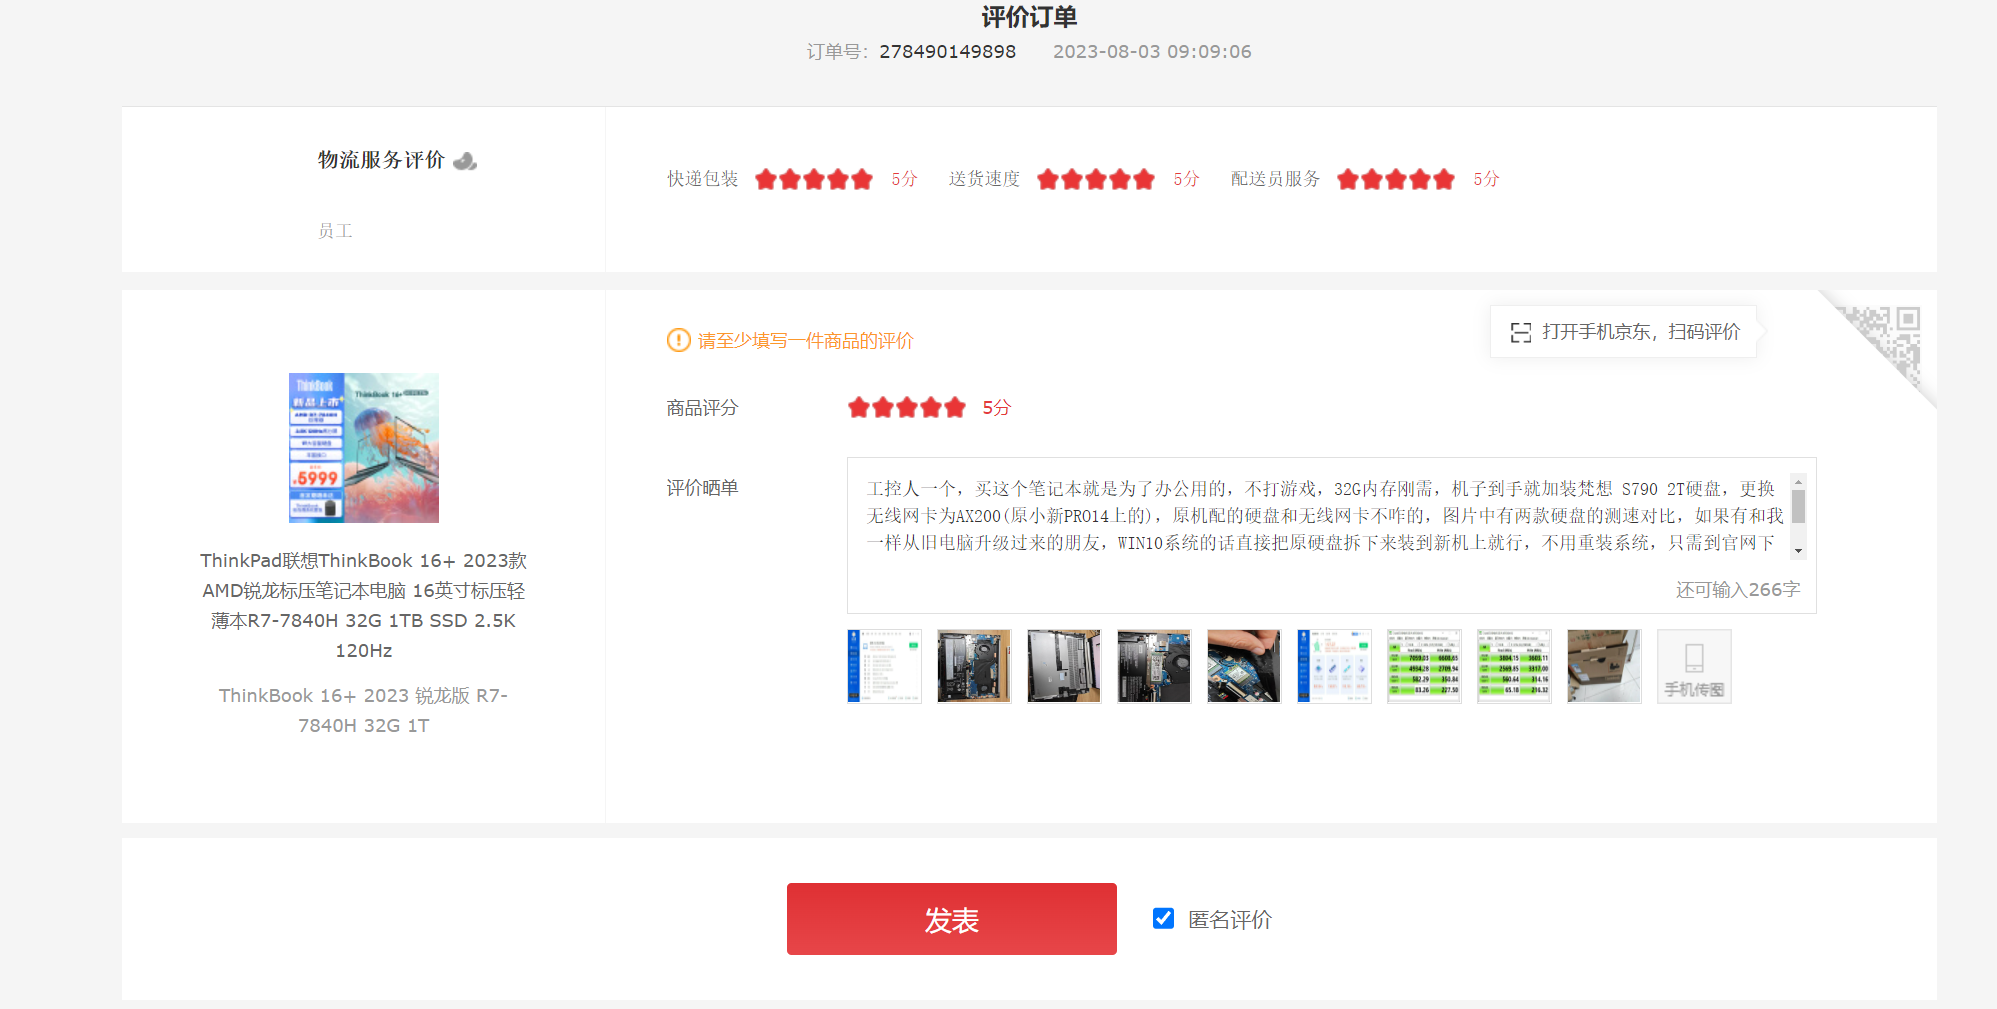Screen dimensions: 1997x1009
Task: Click the second star of 快递包装 rating
Action: point(790,179)
